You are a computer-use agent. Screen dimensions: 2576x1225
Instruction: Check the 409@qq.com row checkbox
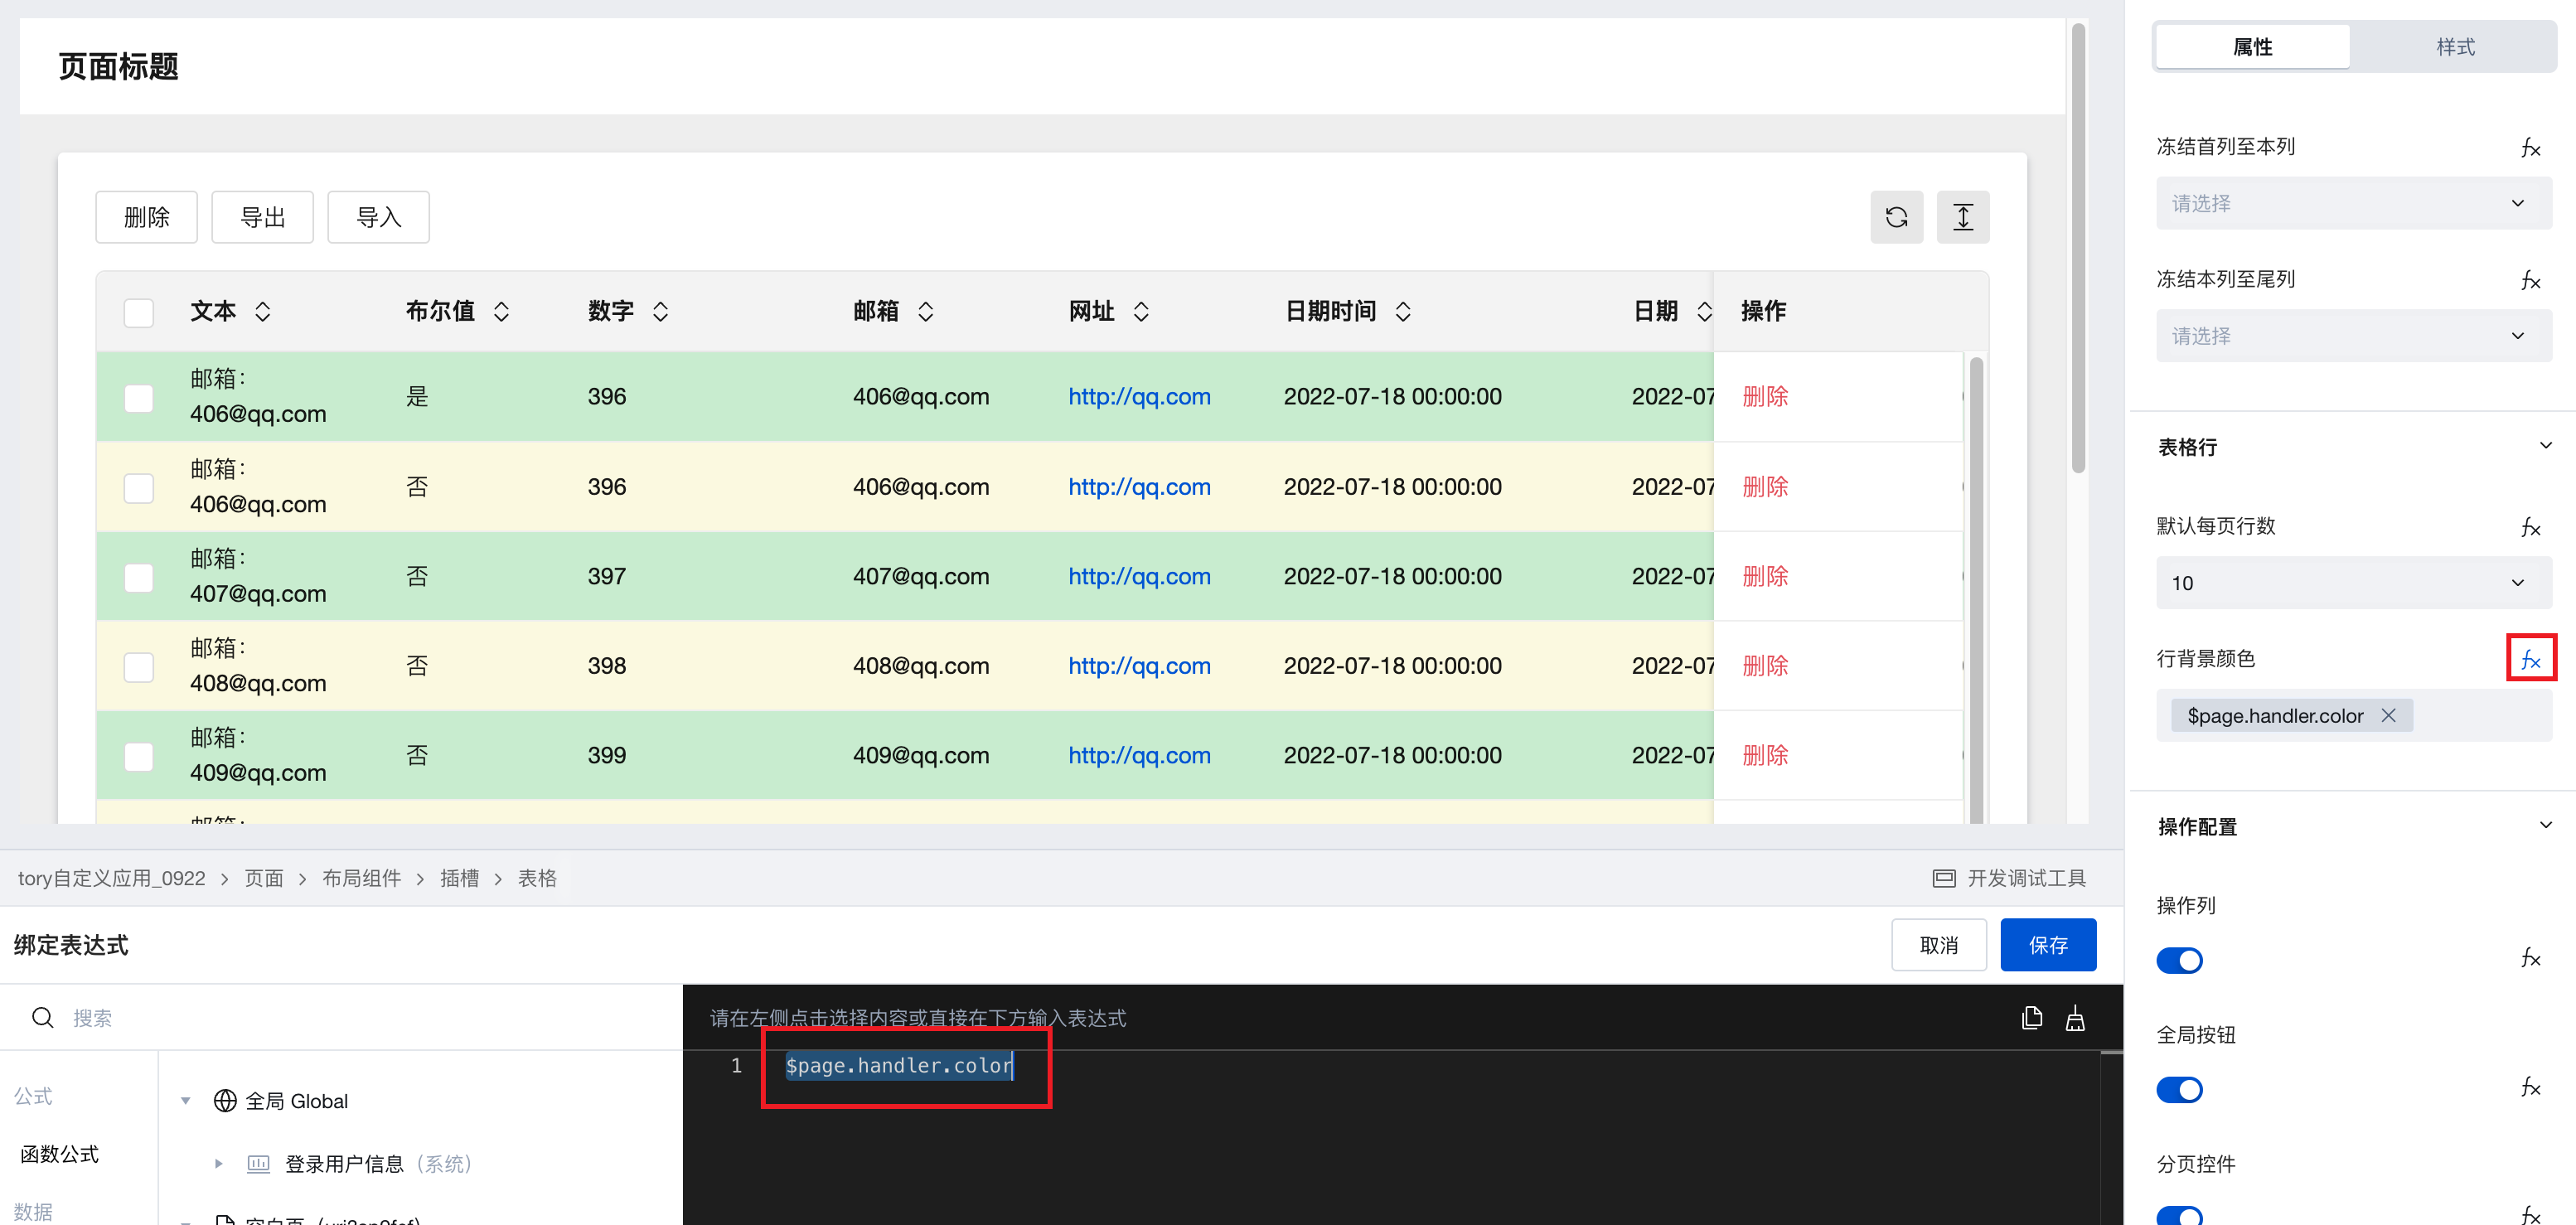pyautogui.click(x=139, y=756)
